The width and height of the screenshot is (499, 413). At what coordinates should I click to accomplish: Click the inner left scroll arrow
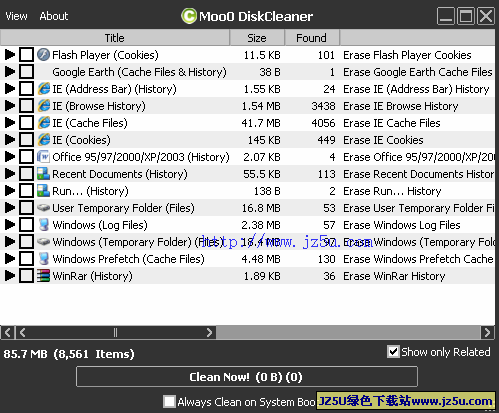[22, 332]
